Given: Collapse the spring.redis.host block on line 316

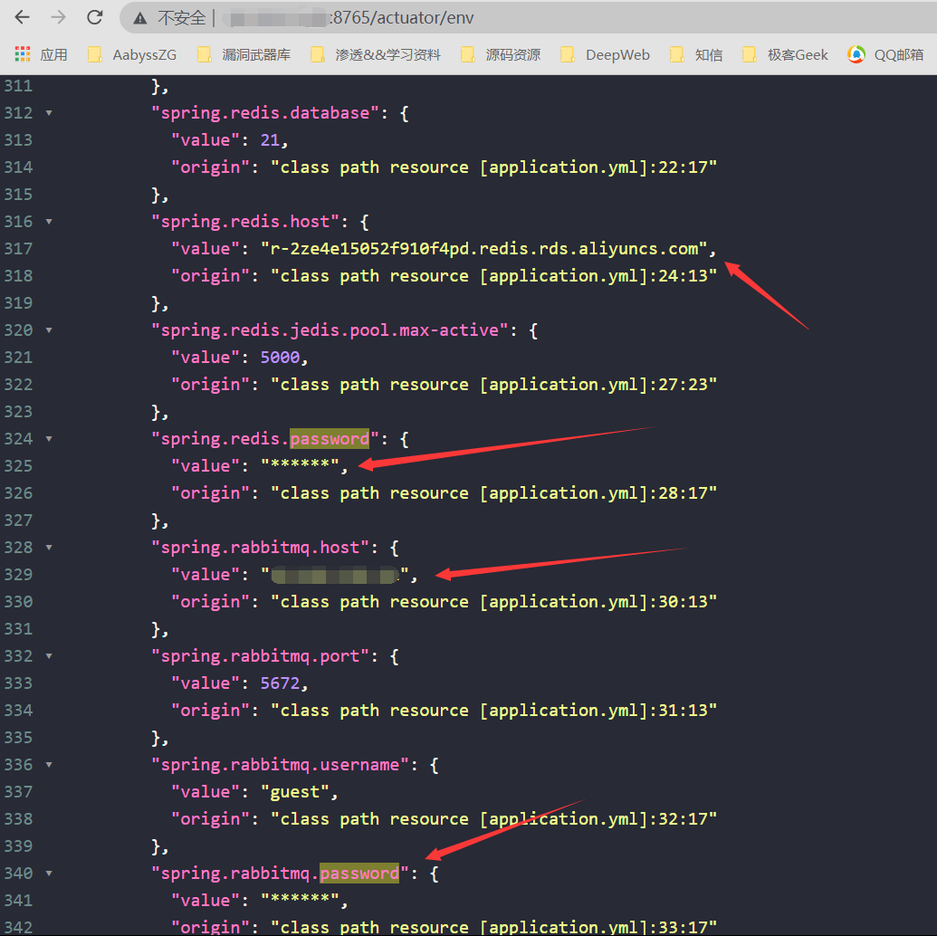Looking at the screenshot, I should tap(49, 222).
